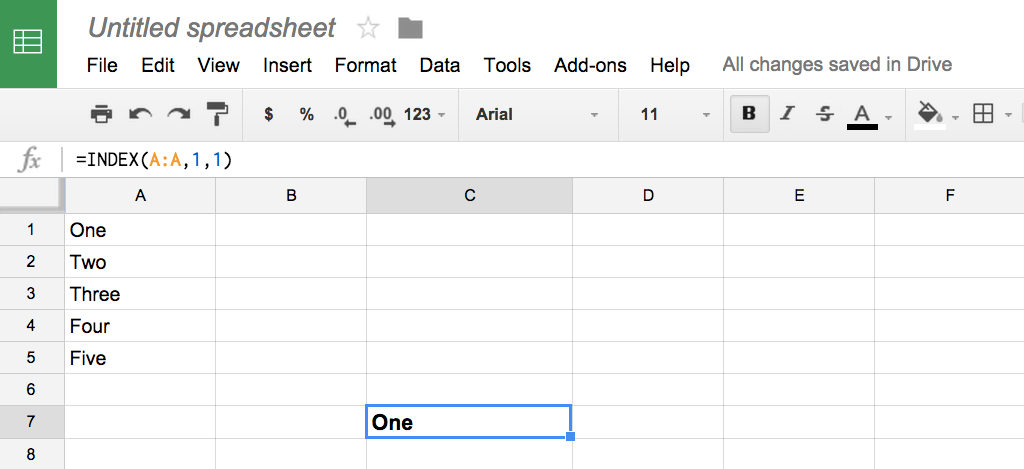
Task: Toggle Bold formatting off
Action: [x=749, y=114]
